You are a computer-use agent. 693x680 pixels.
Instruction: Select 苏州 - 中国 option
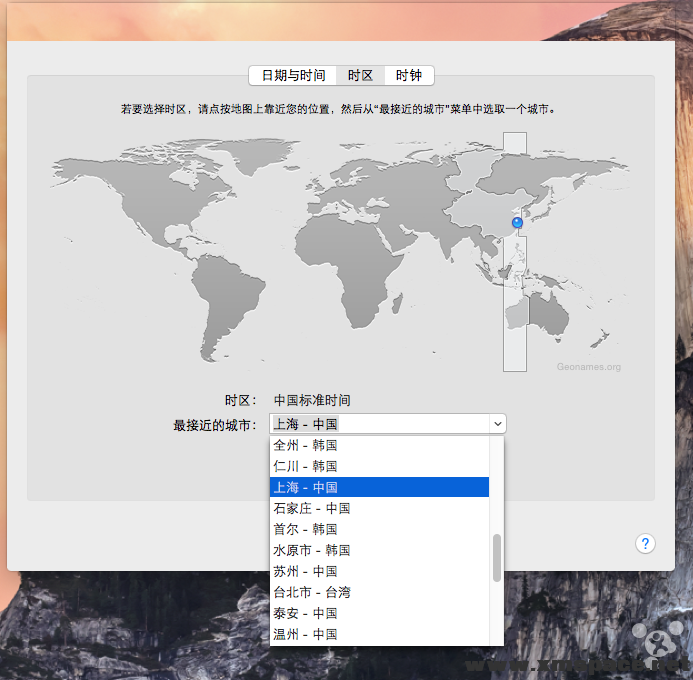(x=379, y=571)
